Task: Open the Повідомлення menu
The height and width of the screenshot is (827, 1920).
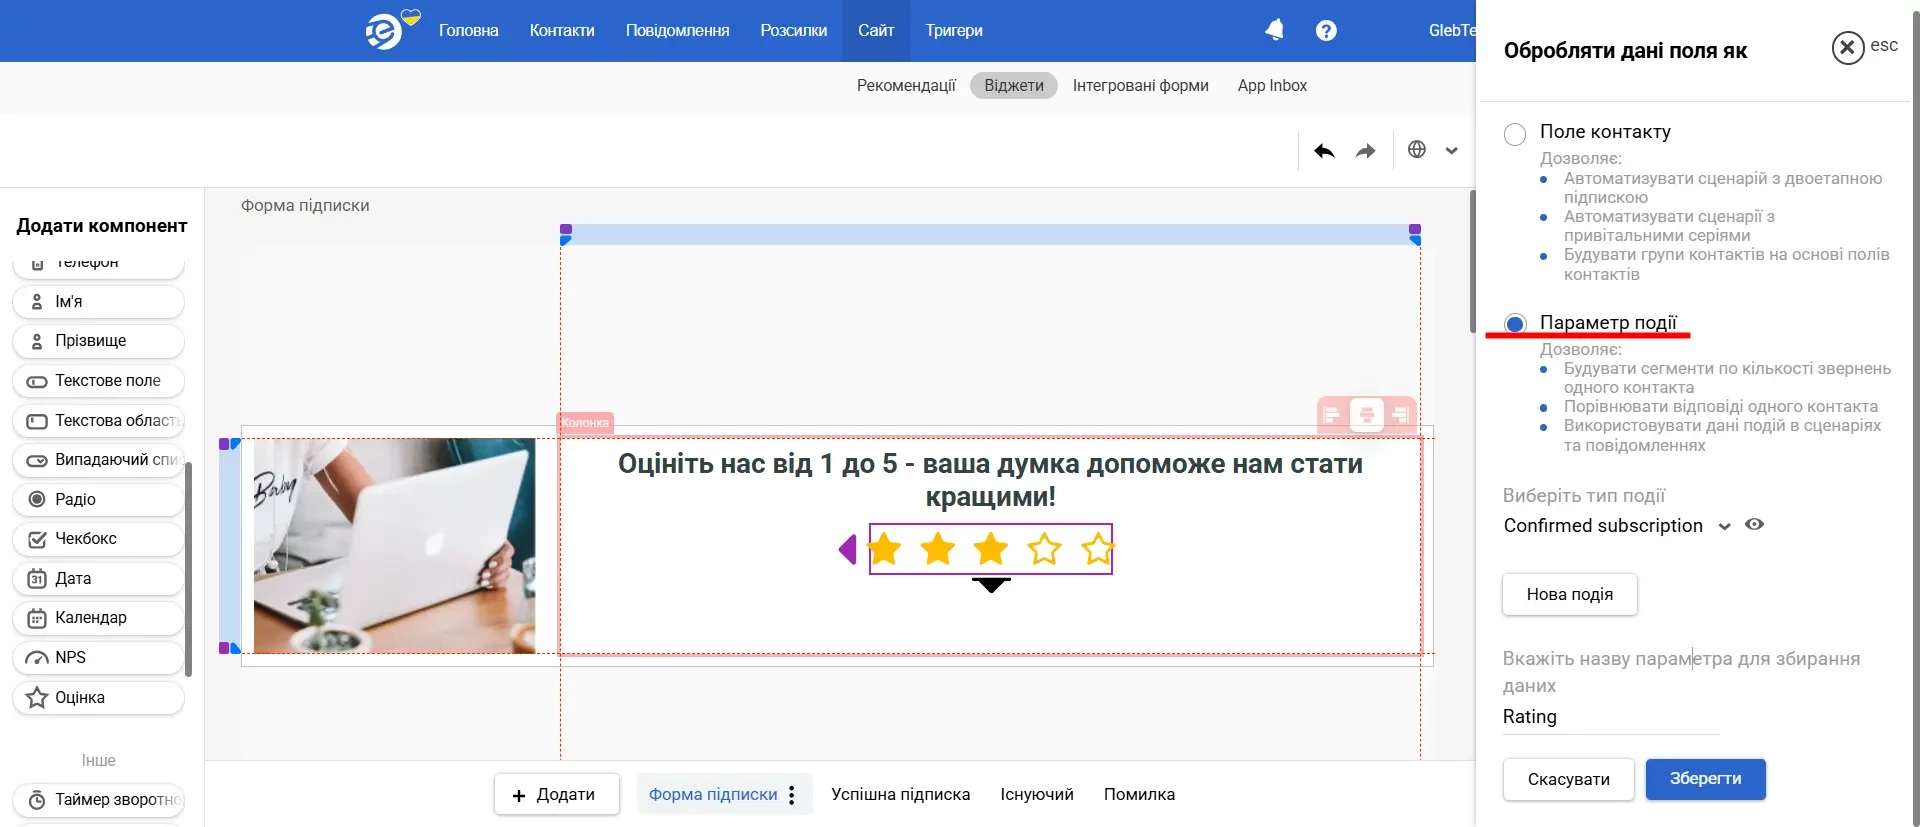Action: click(x=677, y=31)
